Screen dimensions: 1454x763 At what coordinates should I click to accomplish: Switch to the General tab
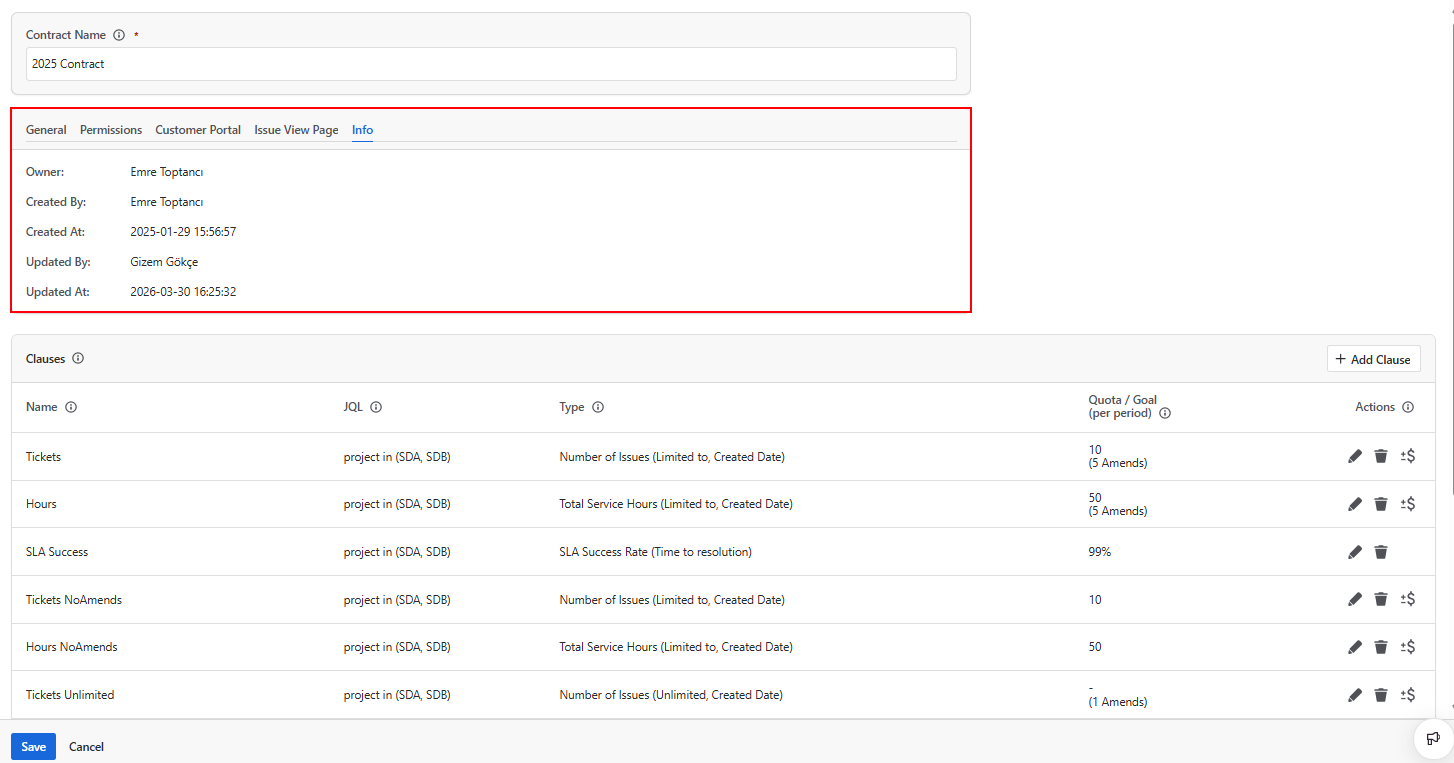[46, 130]
